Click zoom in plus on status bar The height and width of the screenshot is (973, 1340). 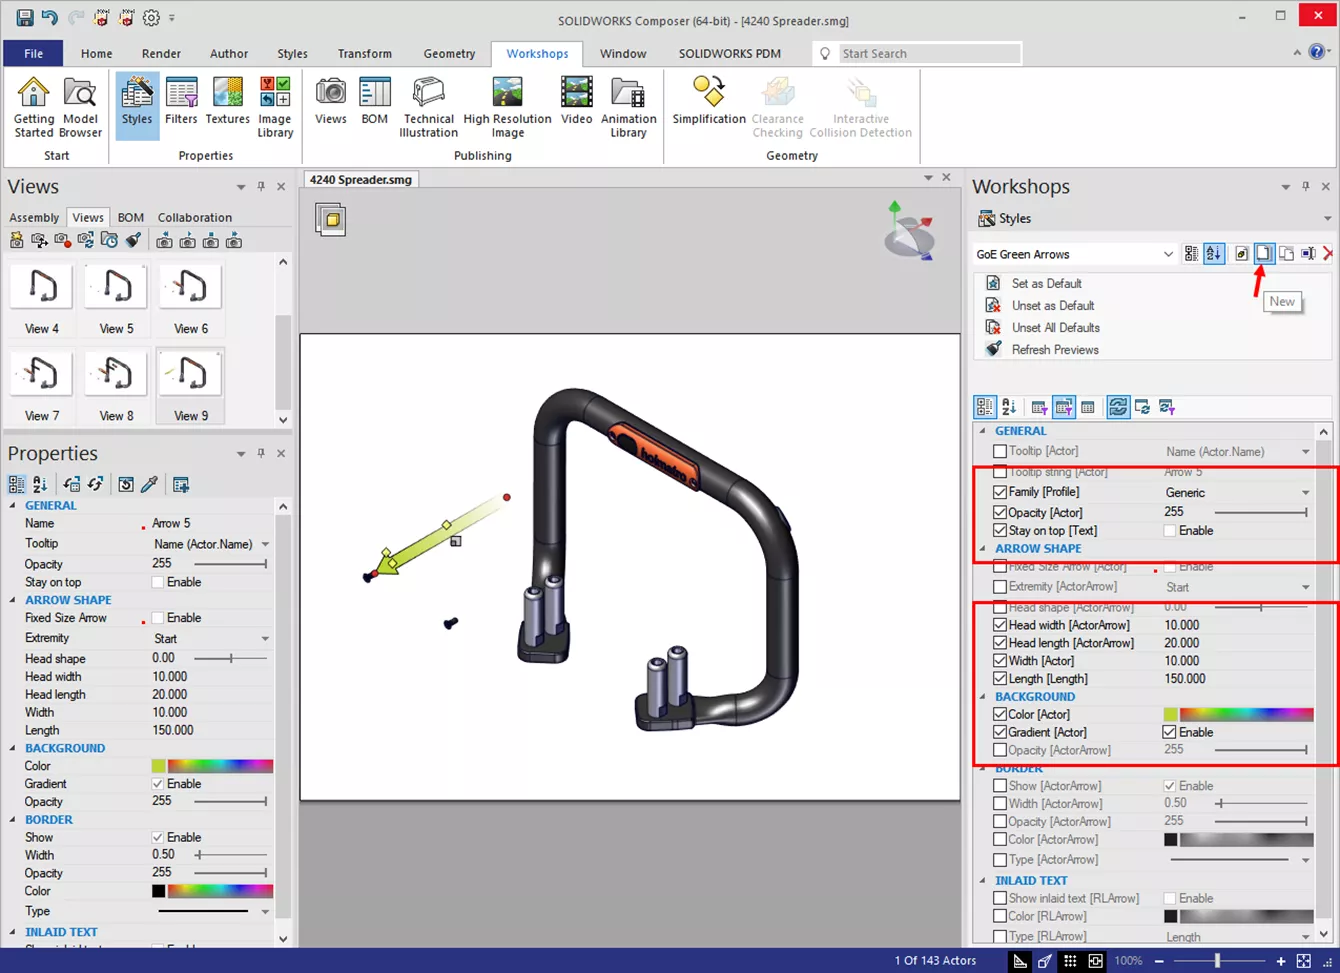coord(1281,961)
